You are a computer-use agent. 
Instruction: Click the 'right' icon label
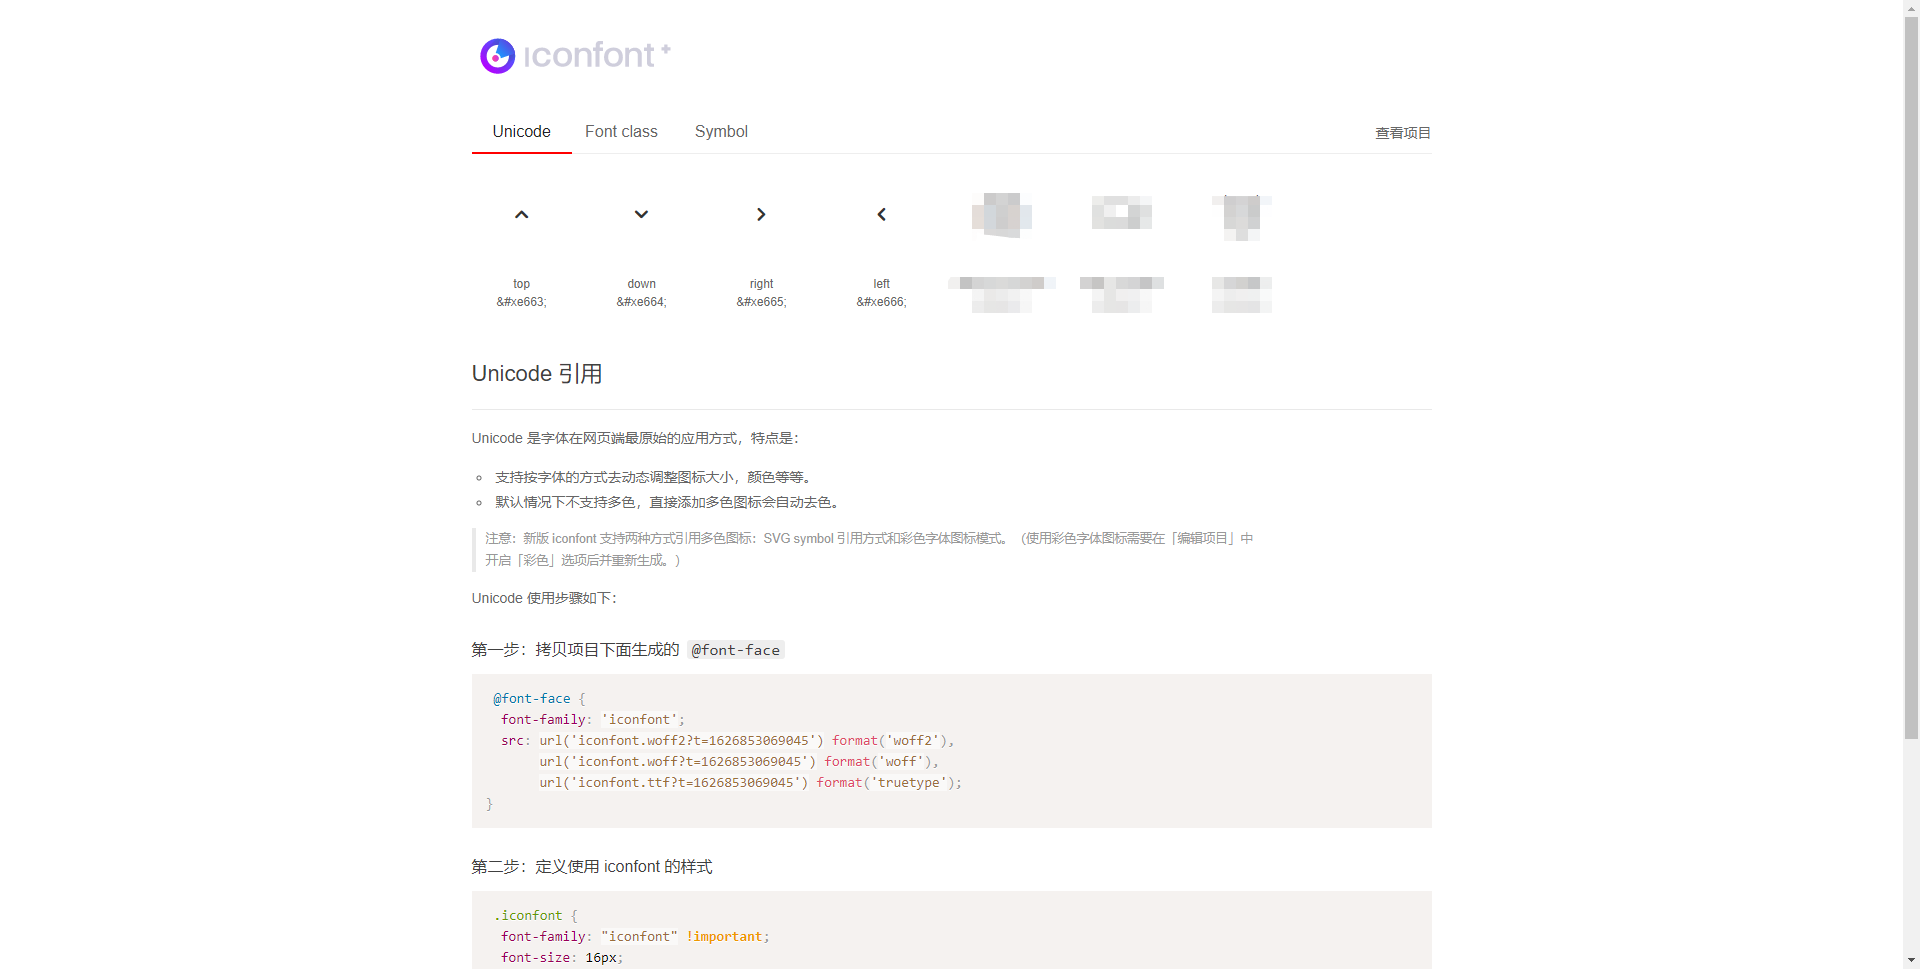(761, 284)
